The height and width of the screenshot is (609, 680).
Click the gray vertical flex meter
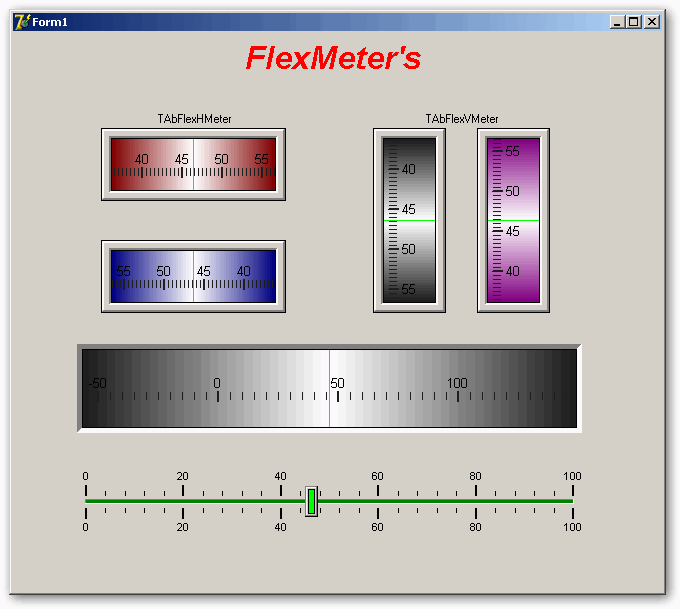click(x=409, y=220)
